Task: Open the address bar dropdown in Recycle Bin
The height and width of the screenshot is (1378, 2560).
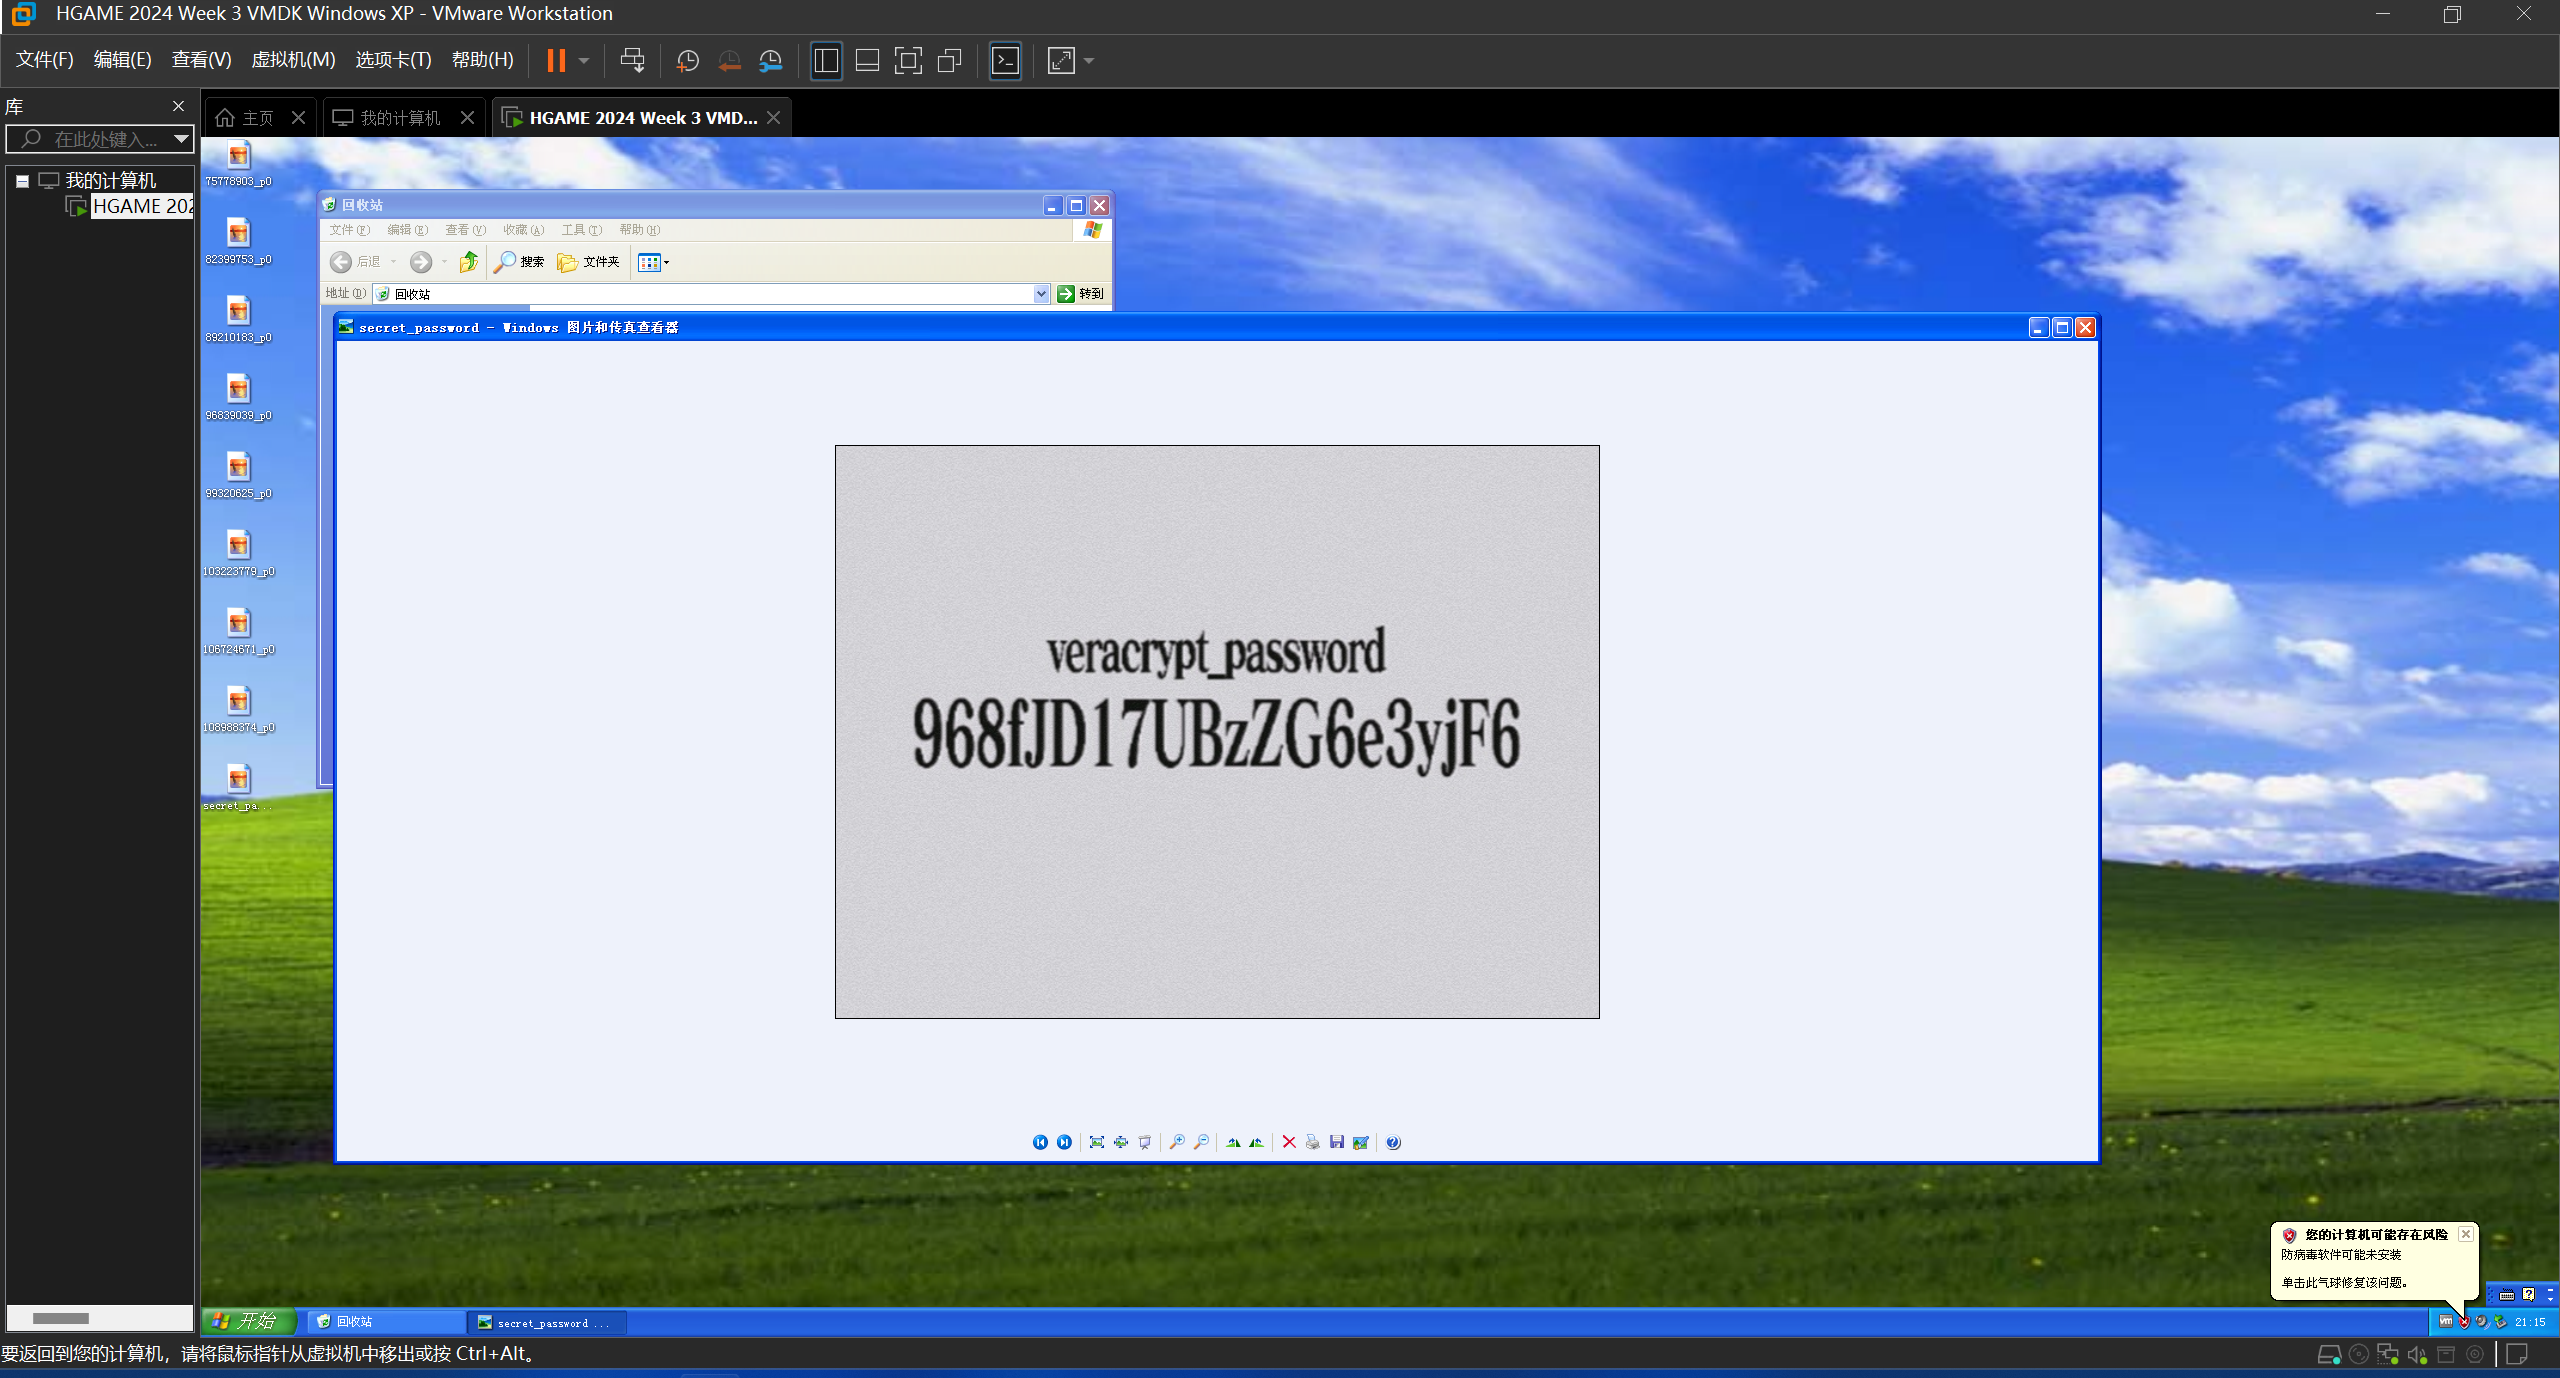Action: 1041,294
